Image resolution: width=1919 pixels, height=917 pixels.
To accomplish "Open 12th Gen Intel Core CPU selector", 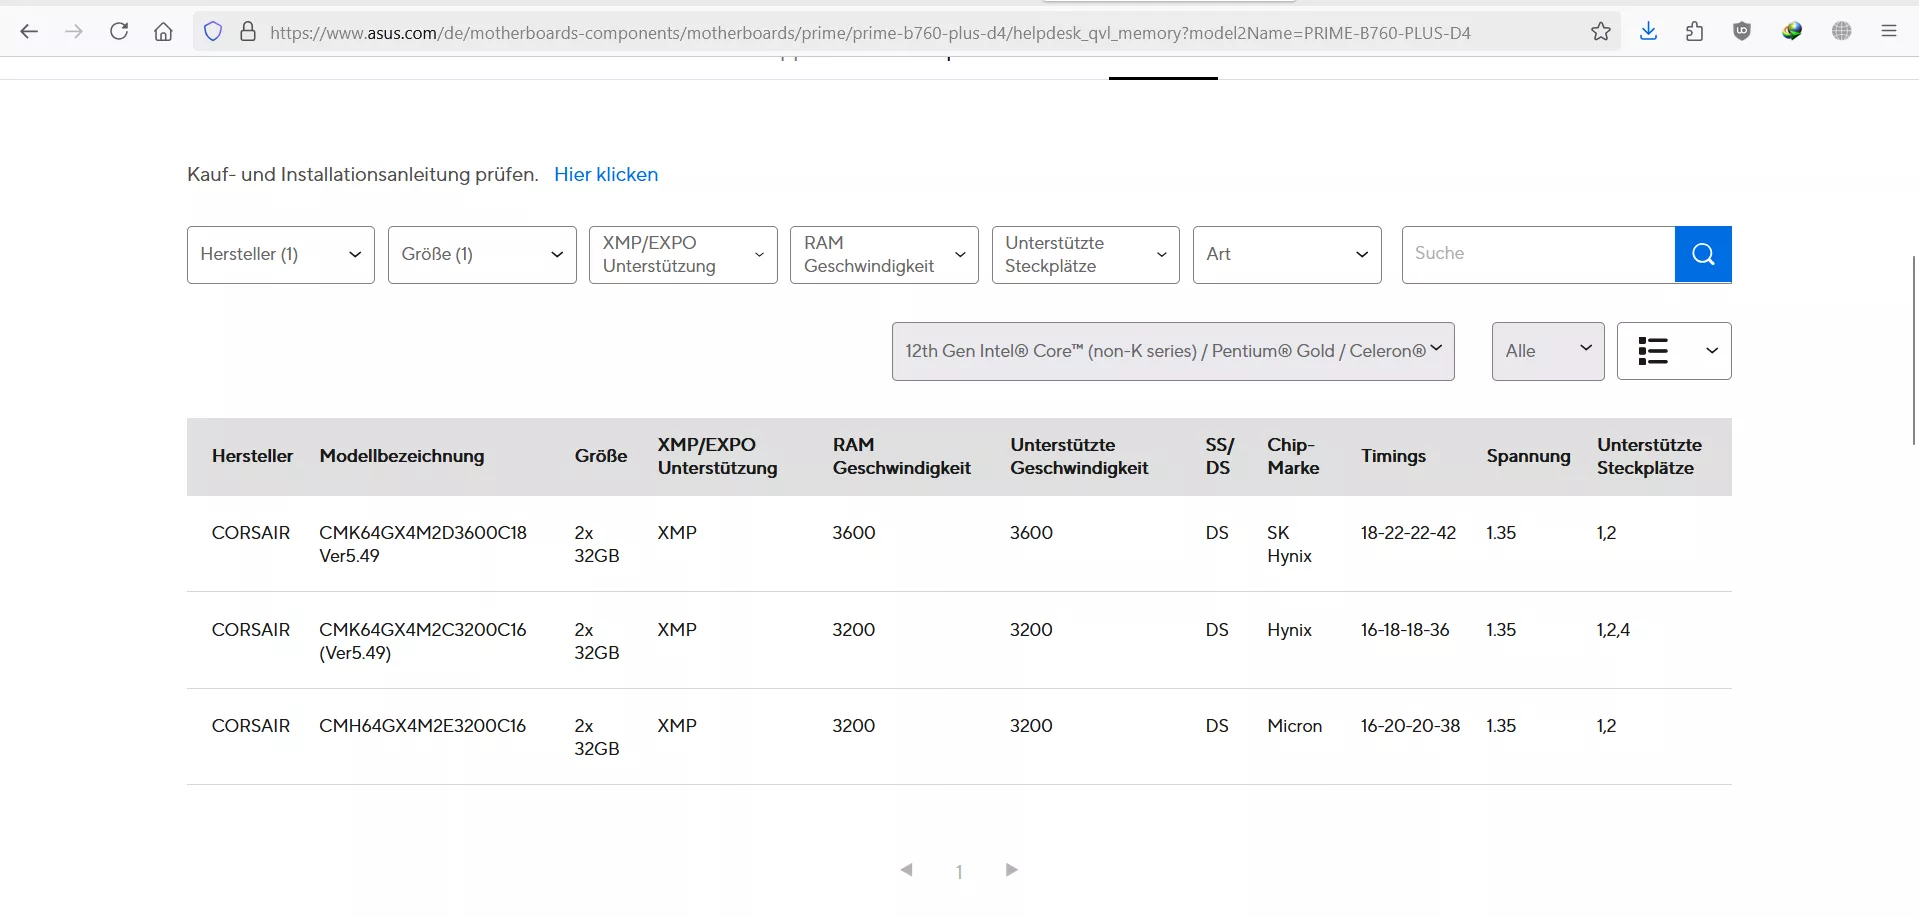I will click(x=1173, y=351).
